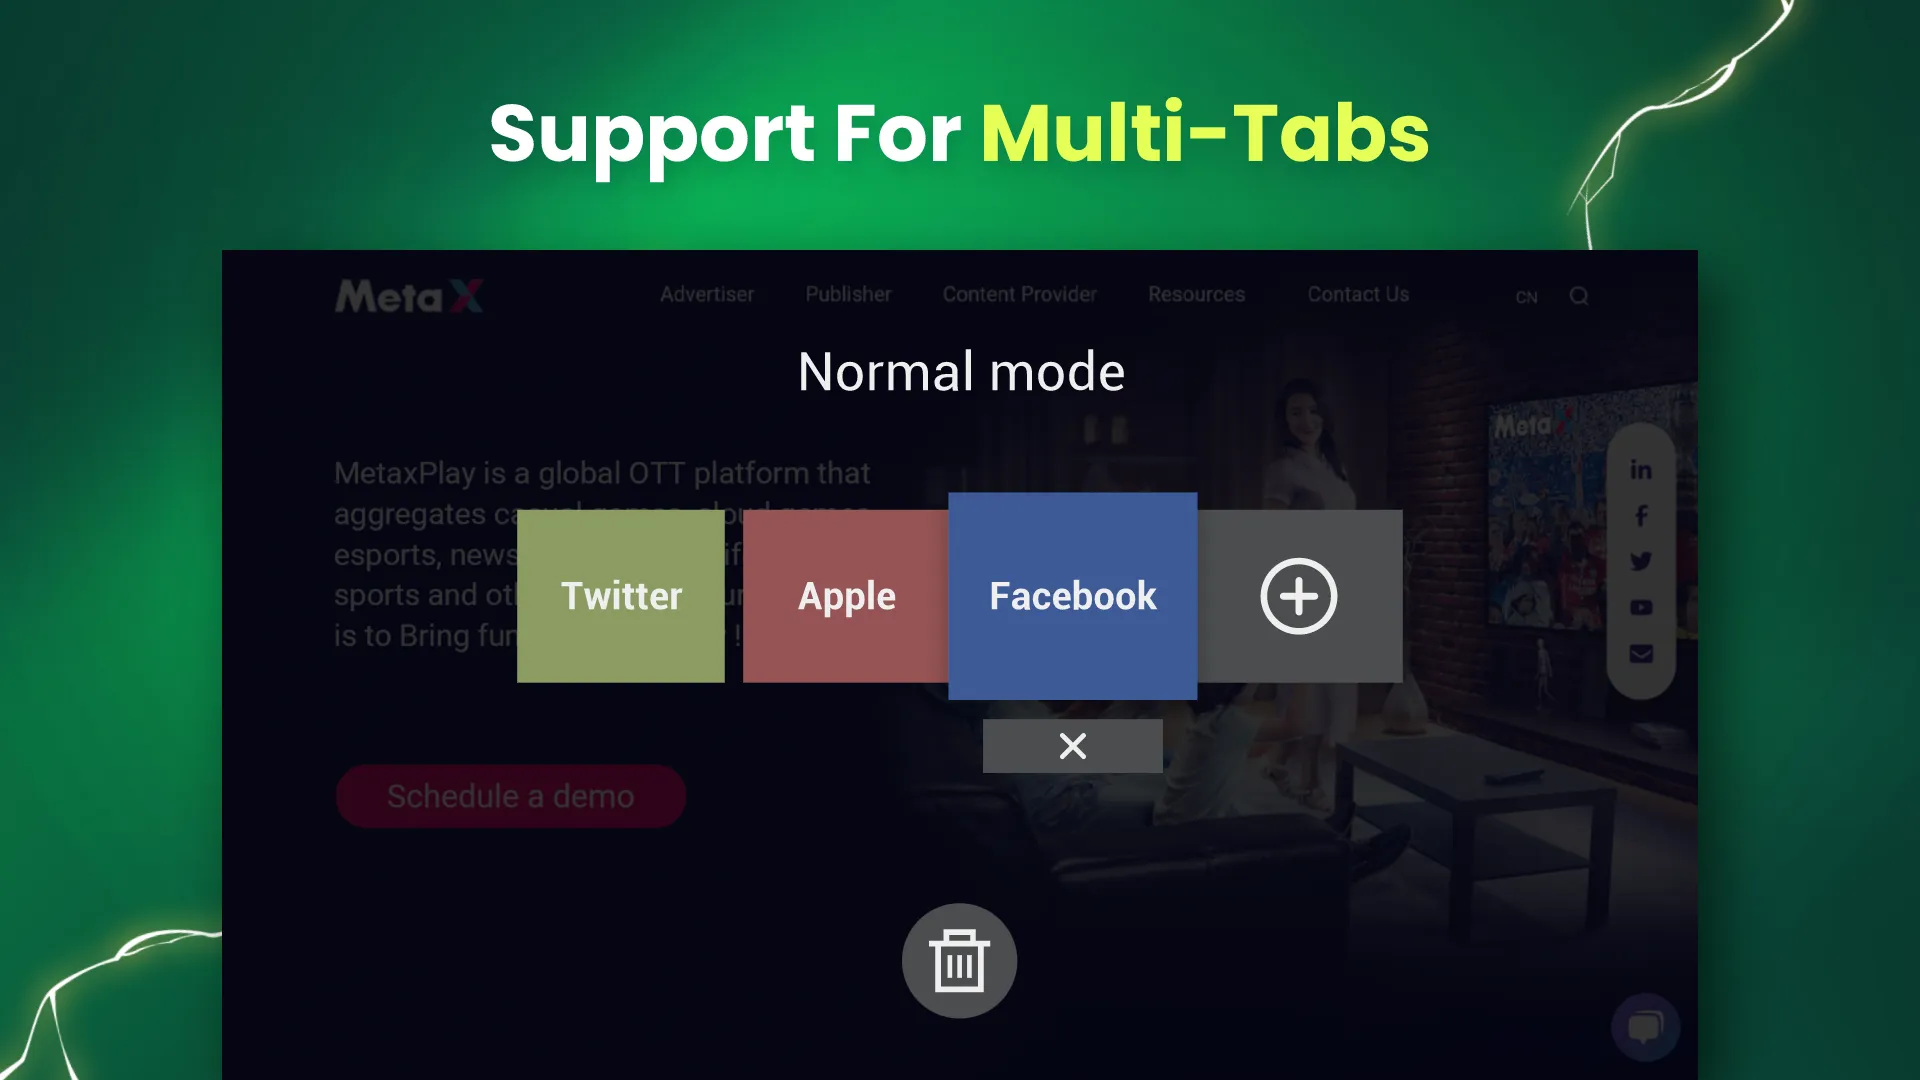Click the Apple tab button
1920x1080 pixels.
click(x=847, y=596)
